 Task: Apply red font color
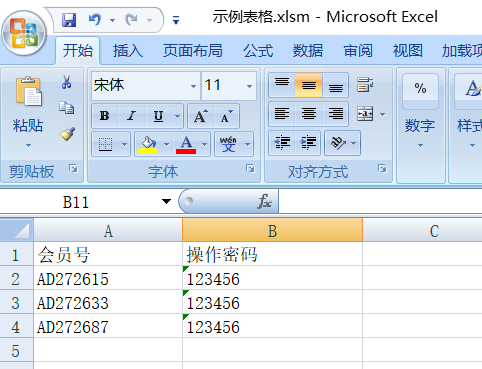[x=186, y=144]
